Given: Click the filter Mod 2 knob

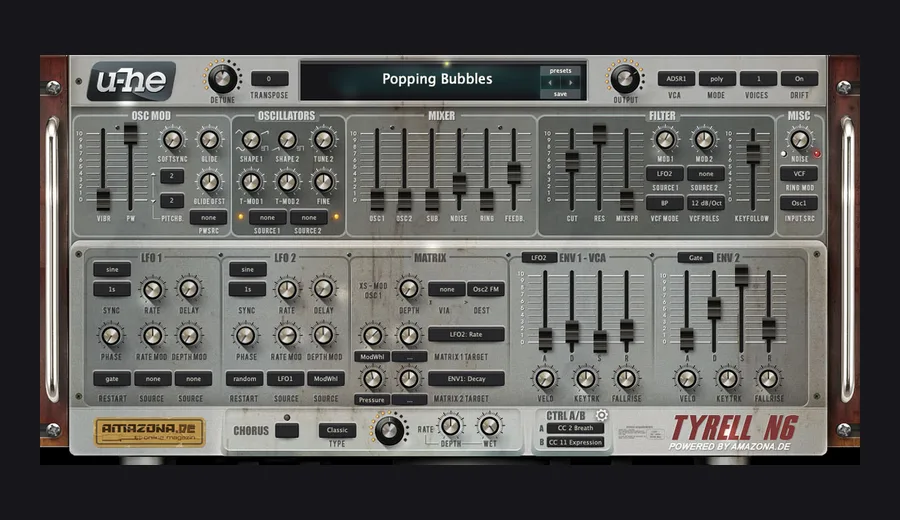Looking at the screenshot, I should (704, 139).
